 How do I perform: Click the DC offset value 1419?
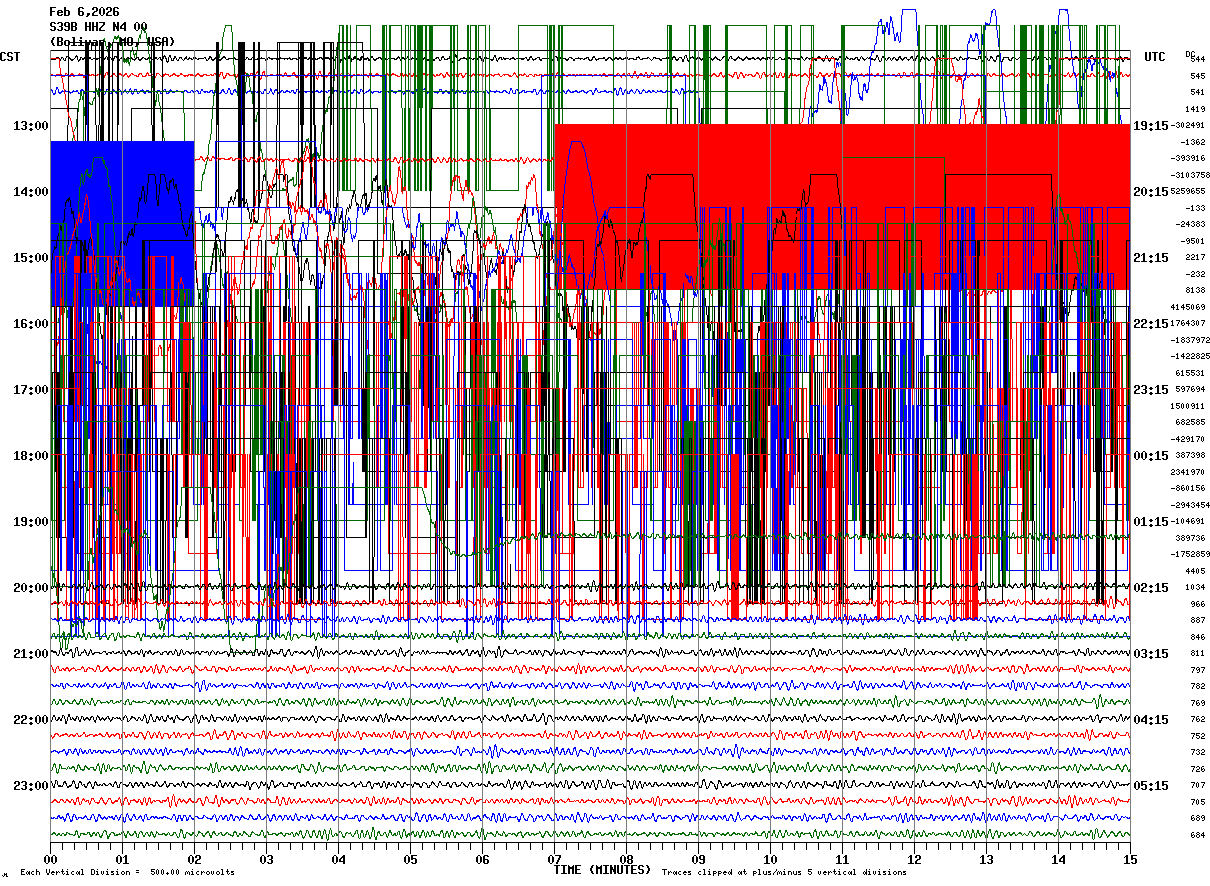coord(1195,109)
